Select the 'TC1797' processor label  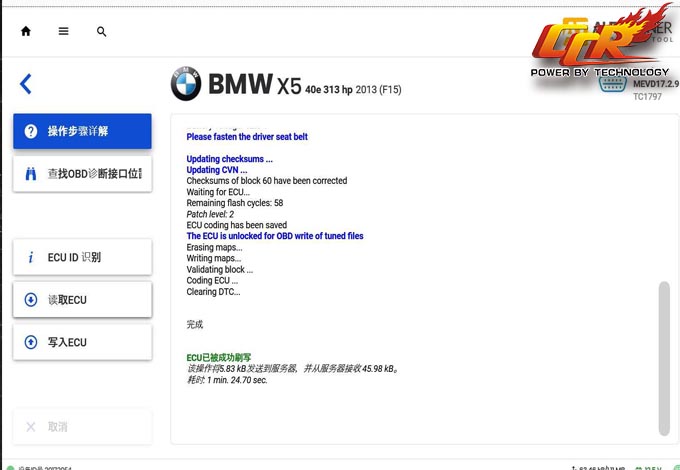(x=647, y=97)
